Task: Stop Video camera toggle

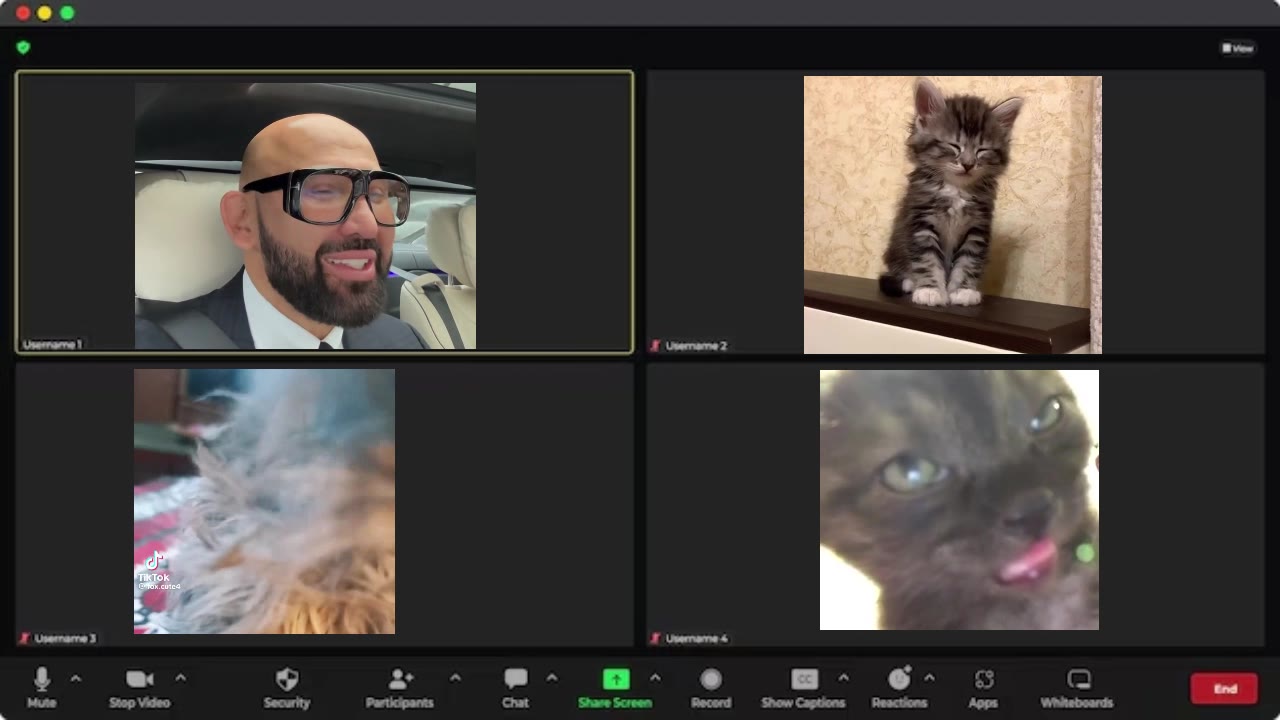Action: pos(139,688)
